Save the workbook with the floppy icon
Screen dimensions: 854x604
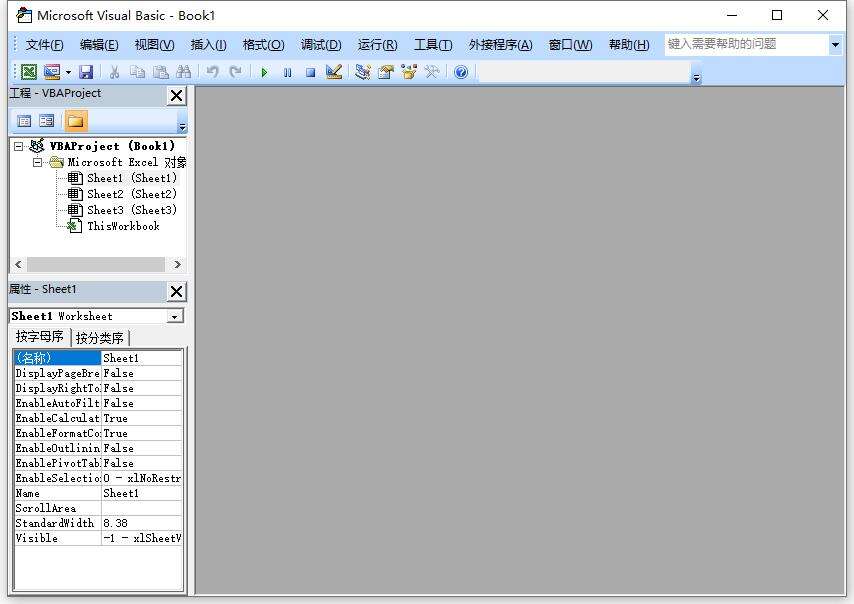[x=86, y=72]
